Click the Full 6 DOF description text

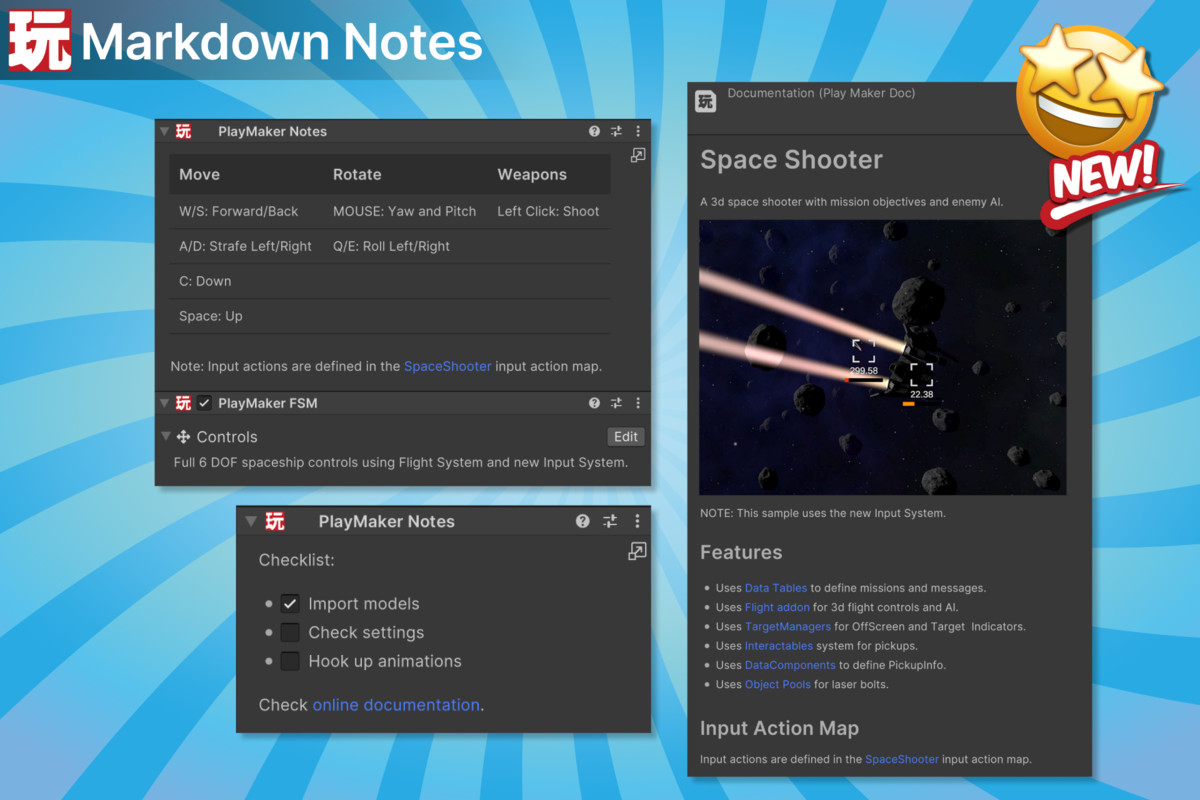[401, 462]
